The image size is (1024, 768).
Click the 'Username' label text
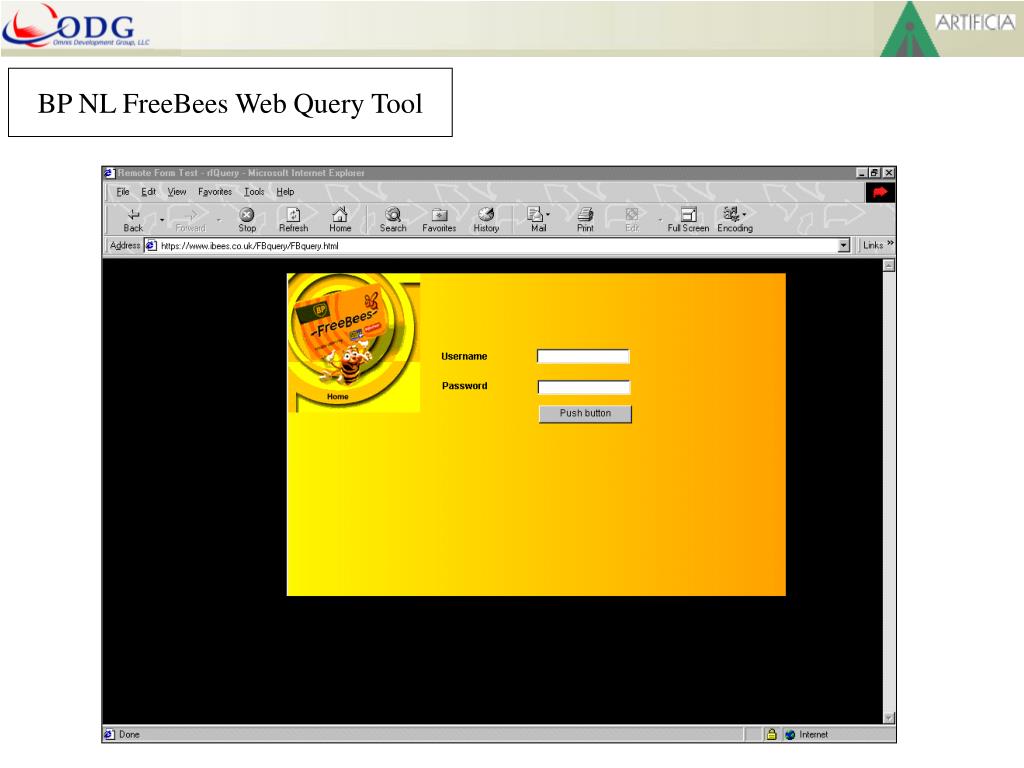click(x=464, y=357)
